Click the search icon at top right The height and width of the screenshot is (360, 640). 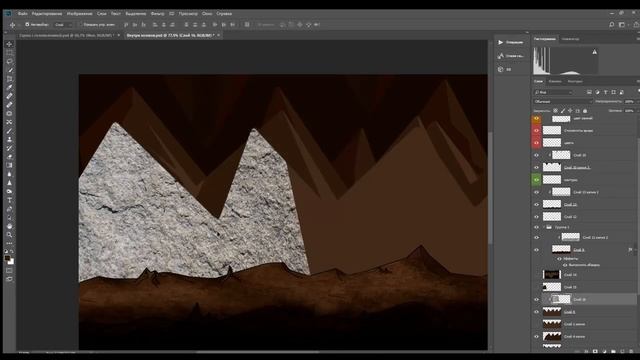[x=611, y=24]
